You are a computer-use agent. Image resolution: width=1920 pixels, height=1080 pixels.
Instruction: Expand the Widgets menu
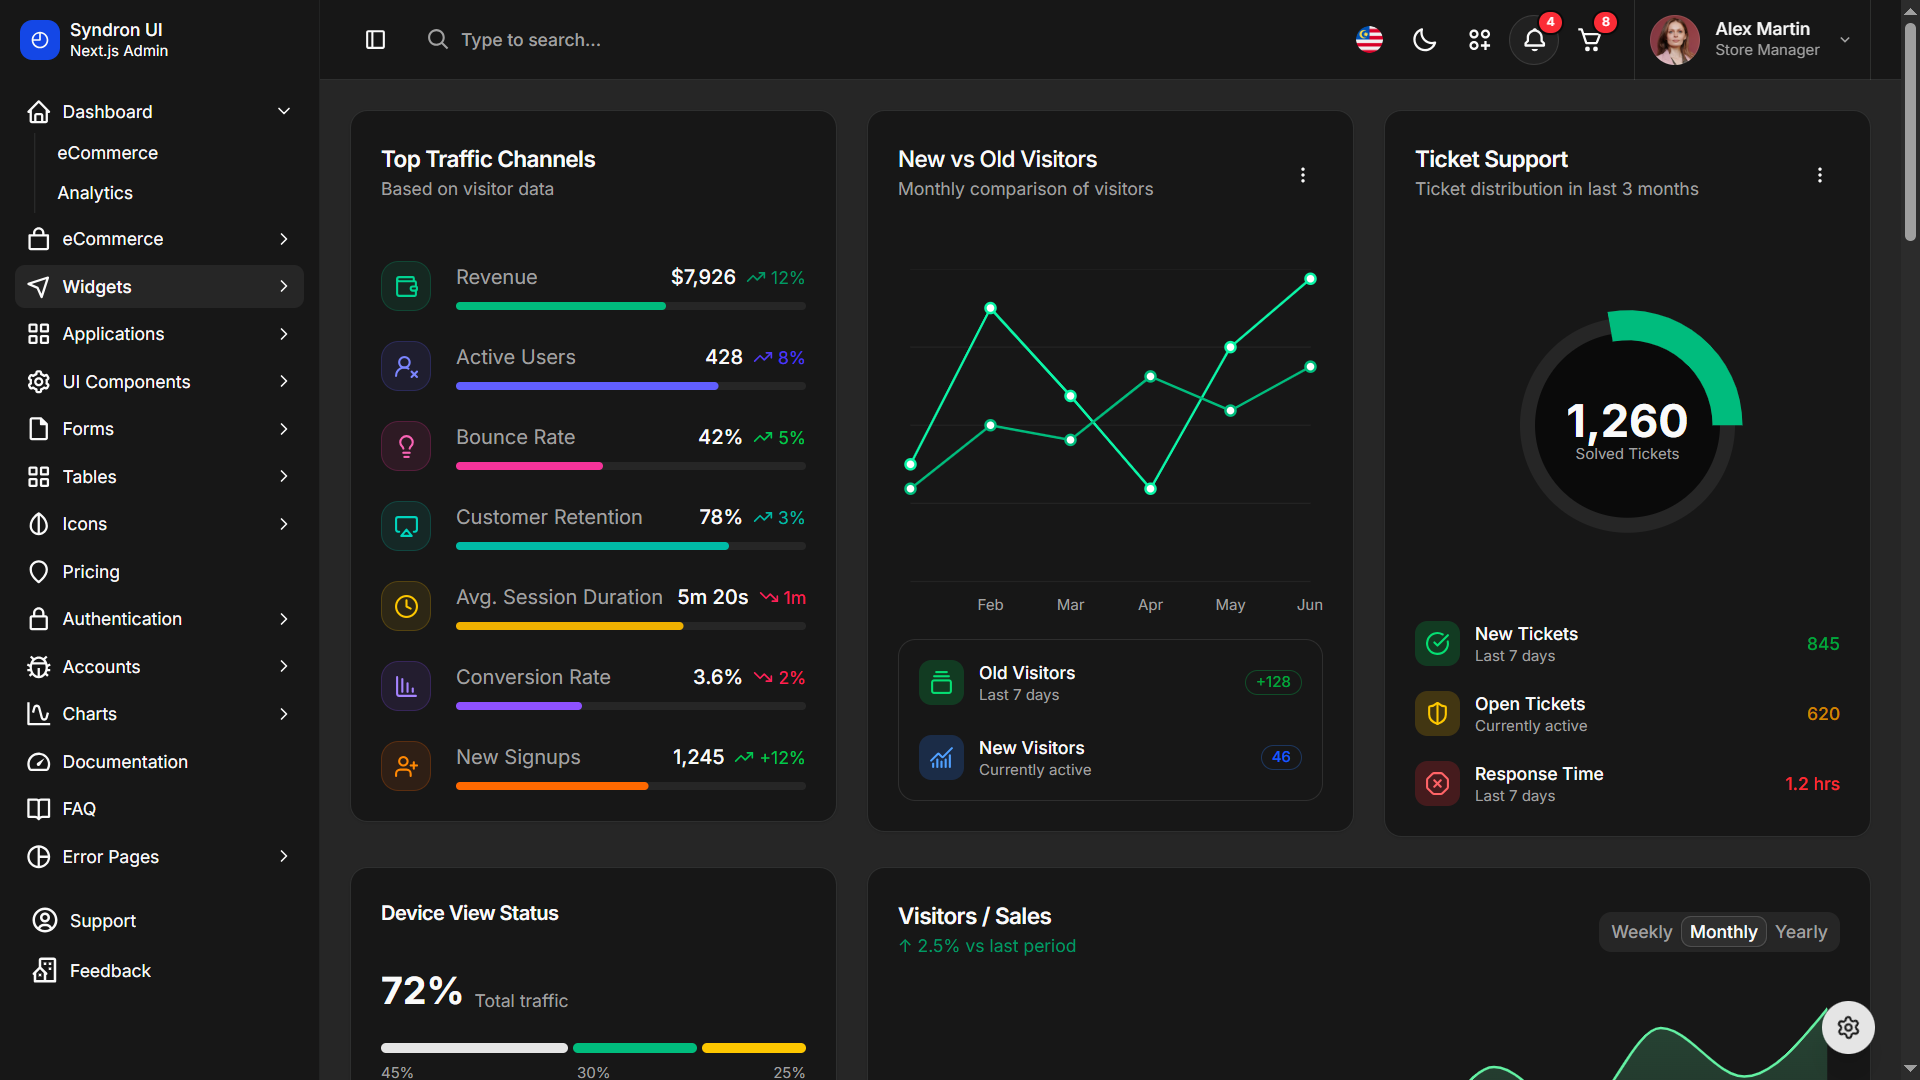159,287
